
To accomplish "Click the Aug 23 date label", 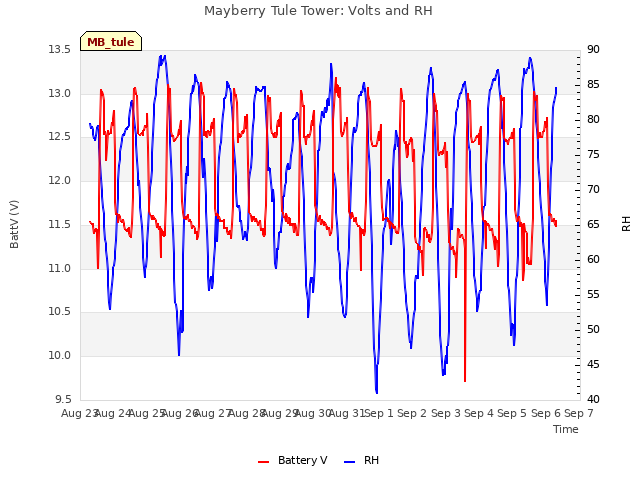I will [x=79, y=413].
